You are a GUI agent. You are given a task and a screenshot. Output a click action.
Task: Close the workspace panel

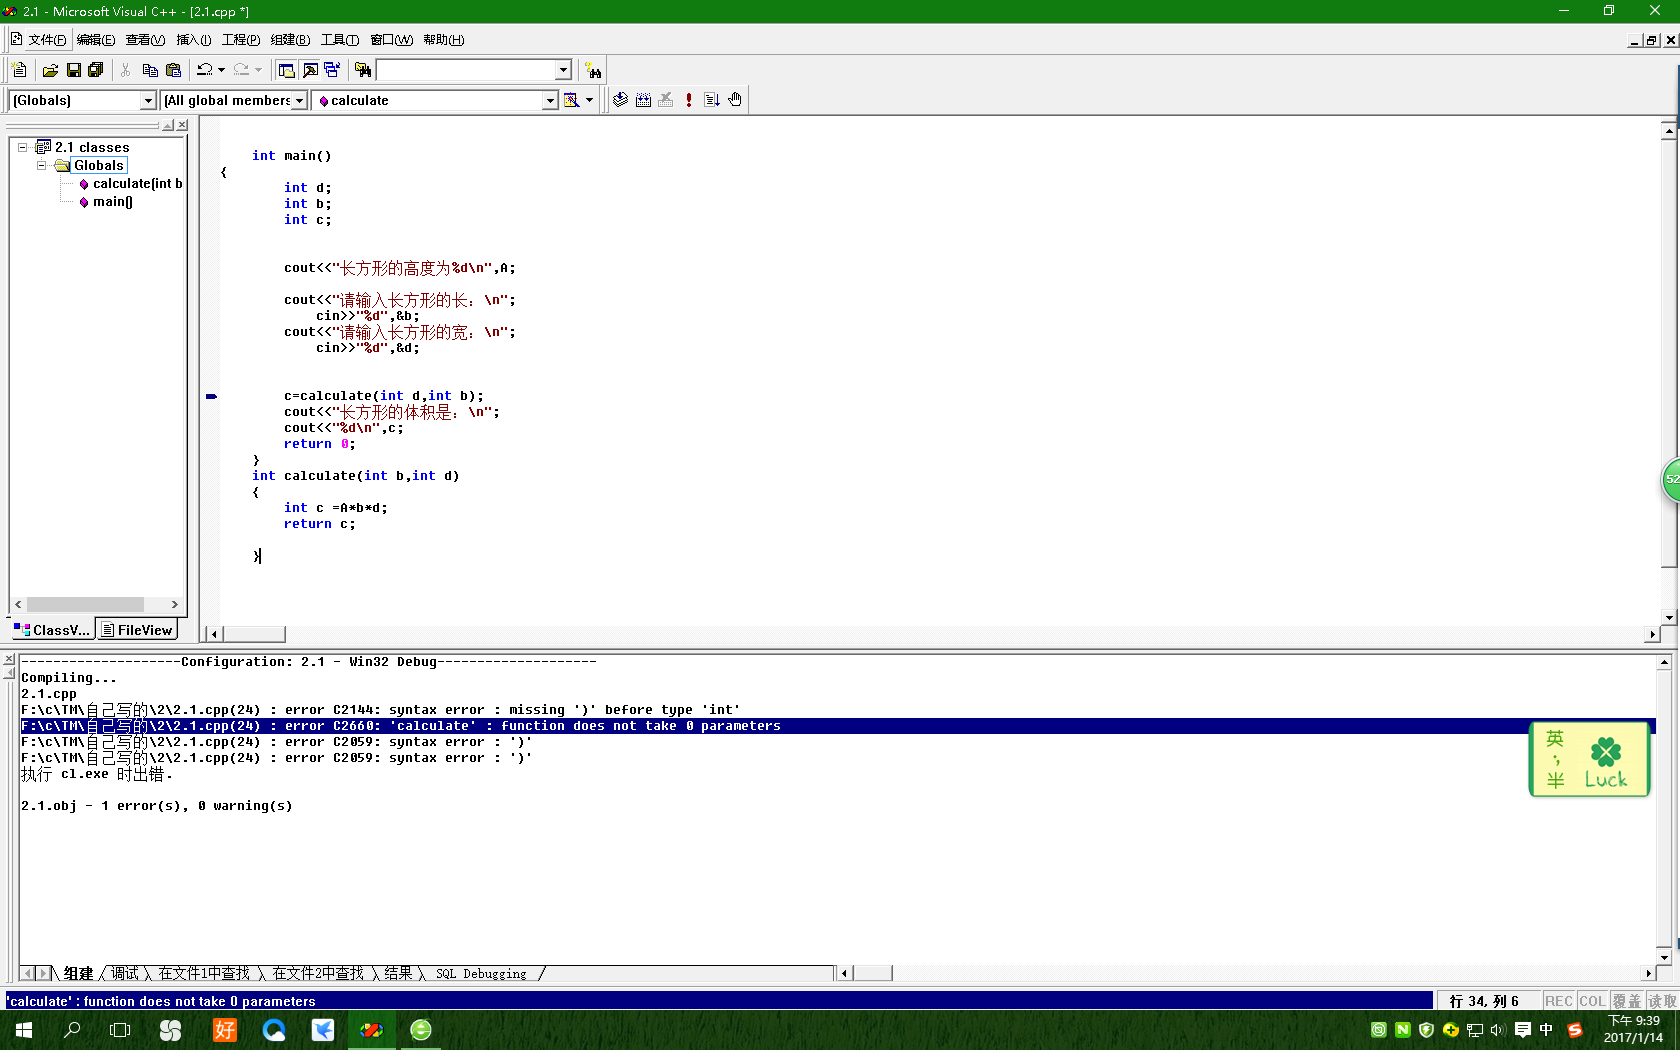[x=182, y=125]
